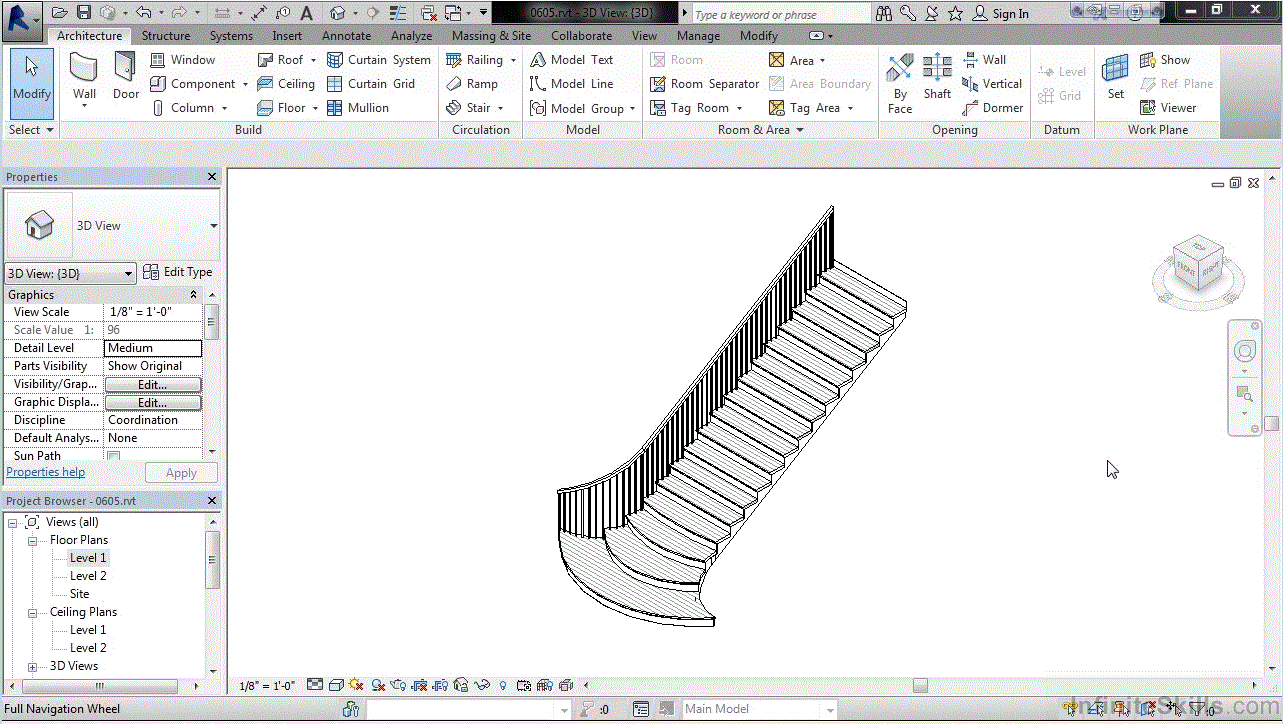The image size is (1283, 724).
Task: Toggle Show work plane visibility
Action: [1165, 60]
